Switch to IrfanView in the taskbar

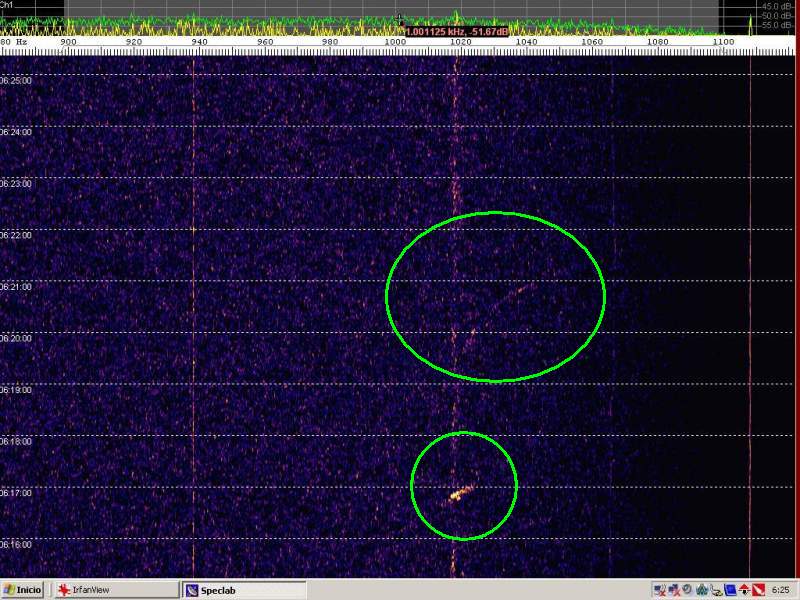pos(90,590)
